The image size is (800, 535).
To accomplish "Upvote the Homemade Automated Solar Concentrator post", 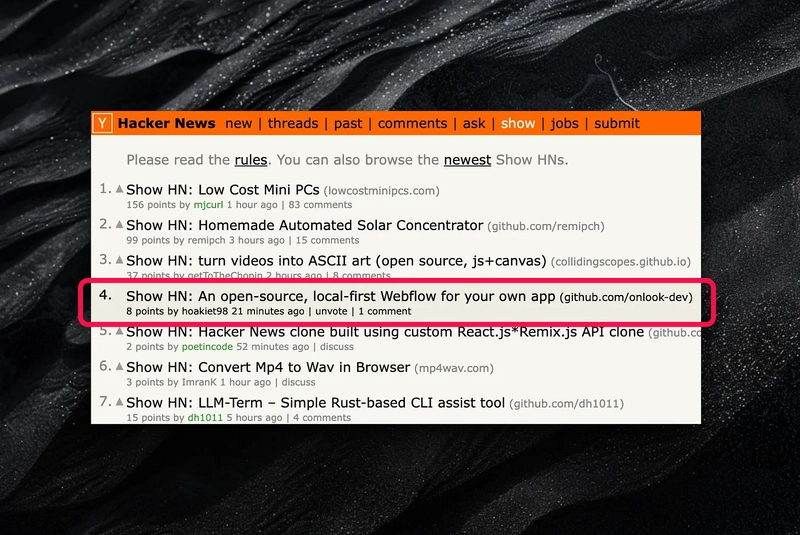I will 120,225.
